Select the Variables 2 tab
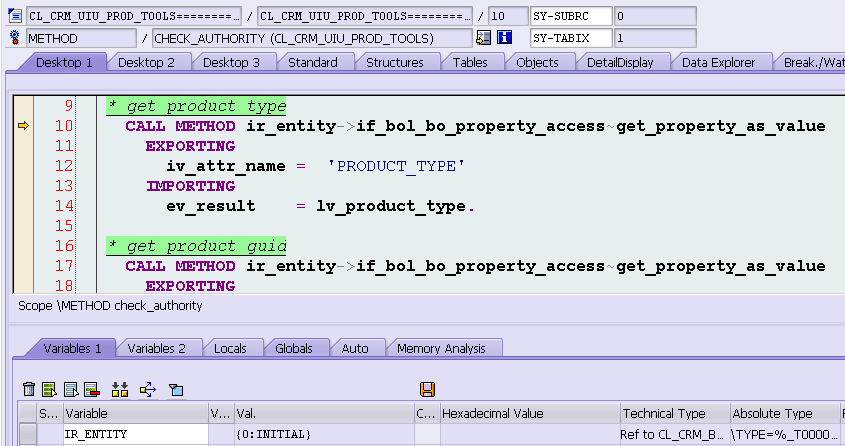 tap(156, 349)
